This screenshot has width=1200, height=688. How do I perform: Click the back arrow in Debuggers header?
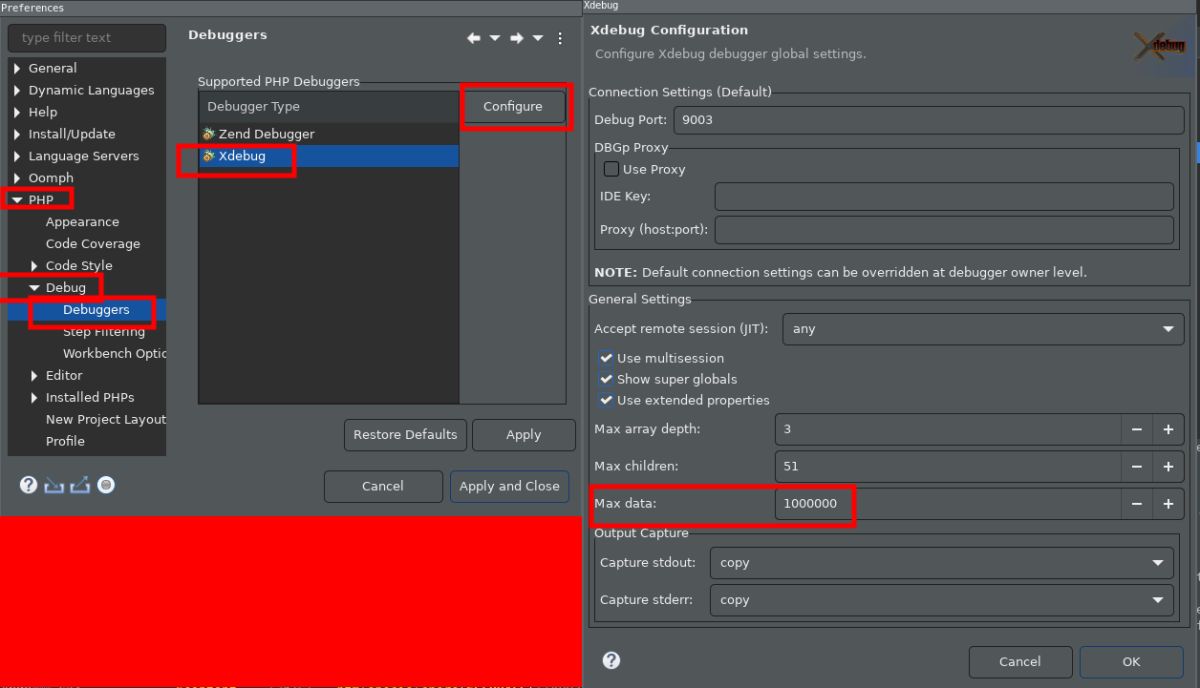point(474,38)
